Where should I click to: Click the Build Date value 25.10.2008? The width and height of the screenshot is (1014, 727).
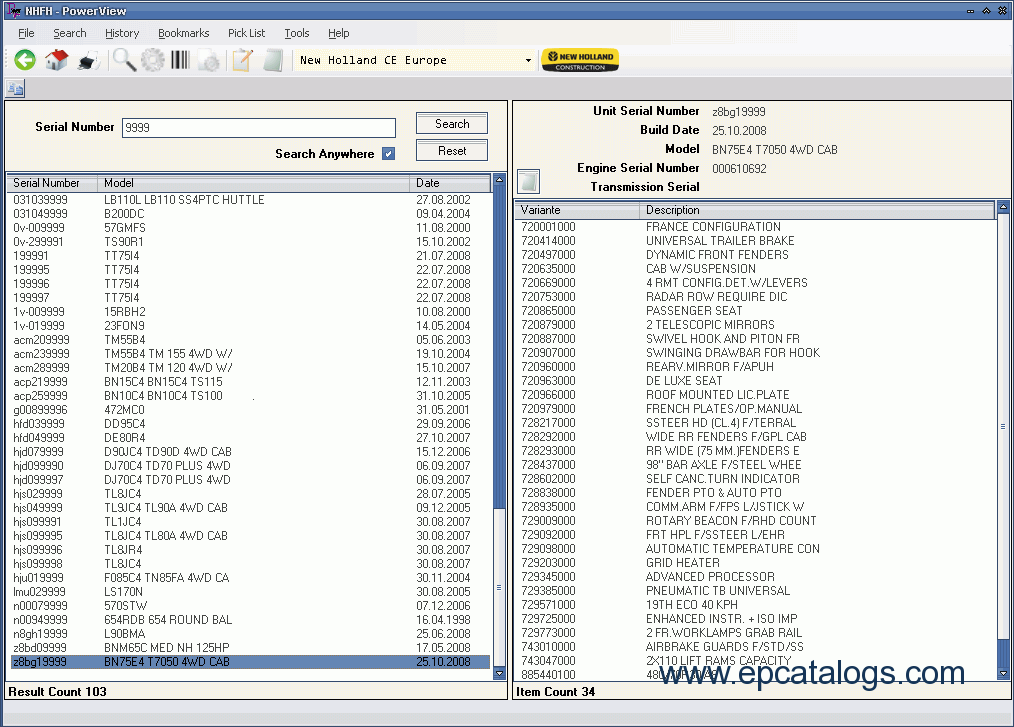coord(739,131)
